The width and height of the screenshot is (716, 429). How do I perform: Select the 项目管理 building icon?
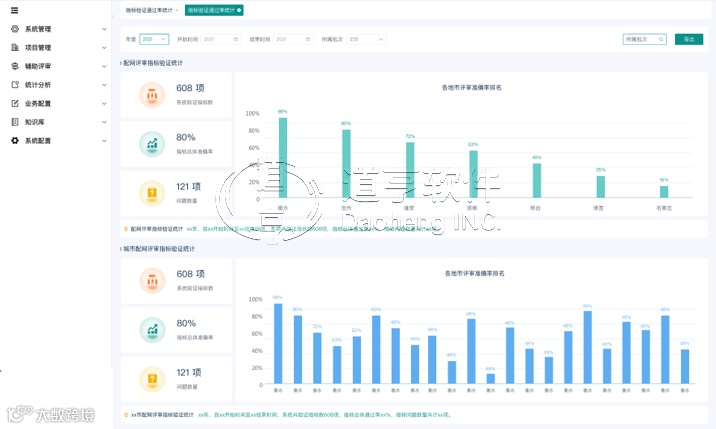pyautogui.click(x=15, y=48)
